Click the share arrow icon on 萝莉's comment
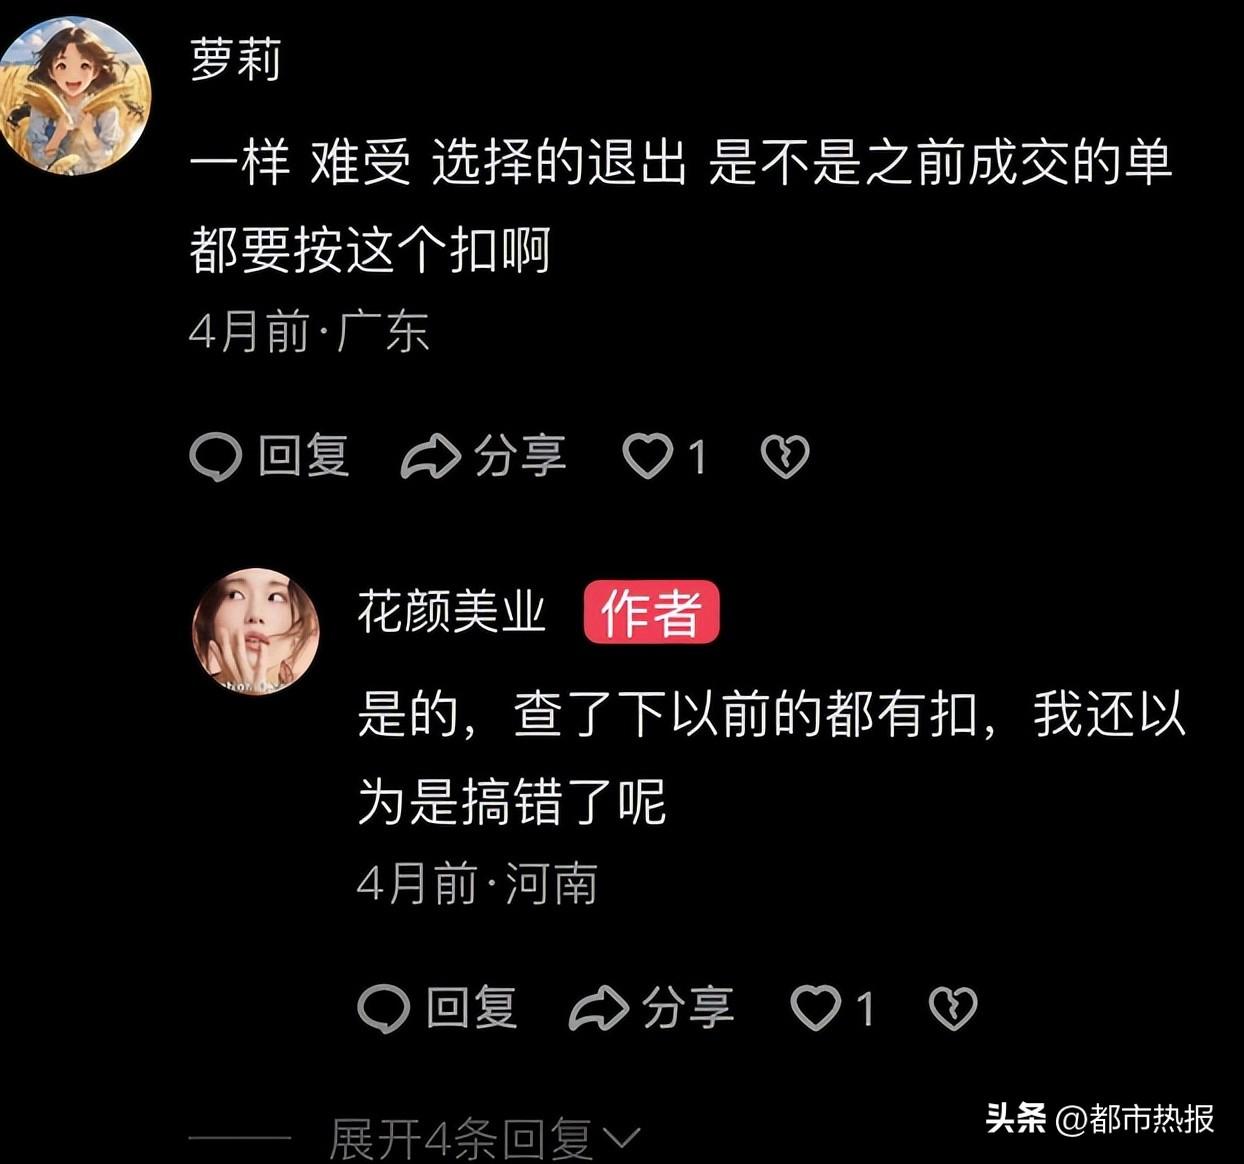Image resolution: width=1244 pixels, height=1164 pixels. tap(430, 457)
